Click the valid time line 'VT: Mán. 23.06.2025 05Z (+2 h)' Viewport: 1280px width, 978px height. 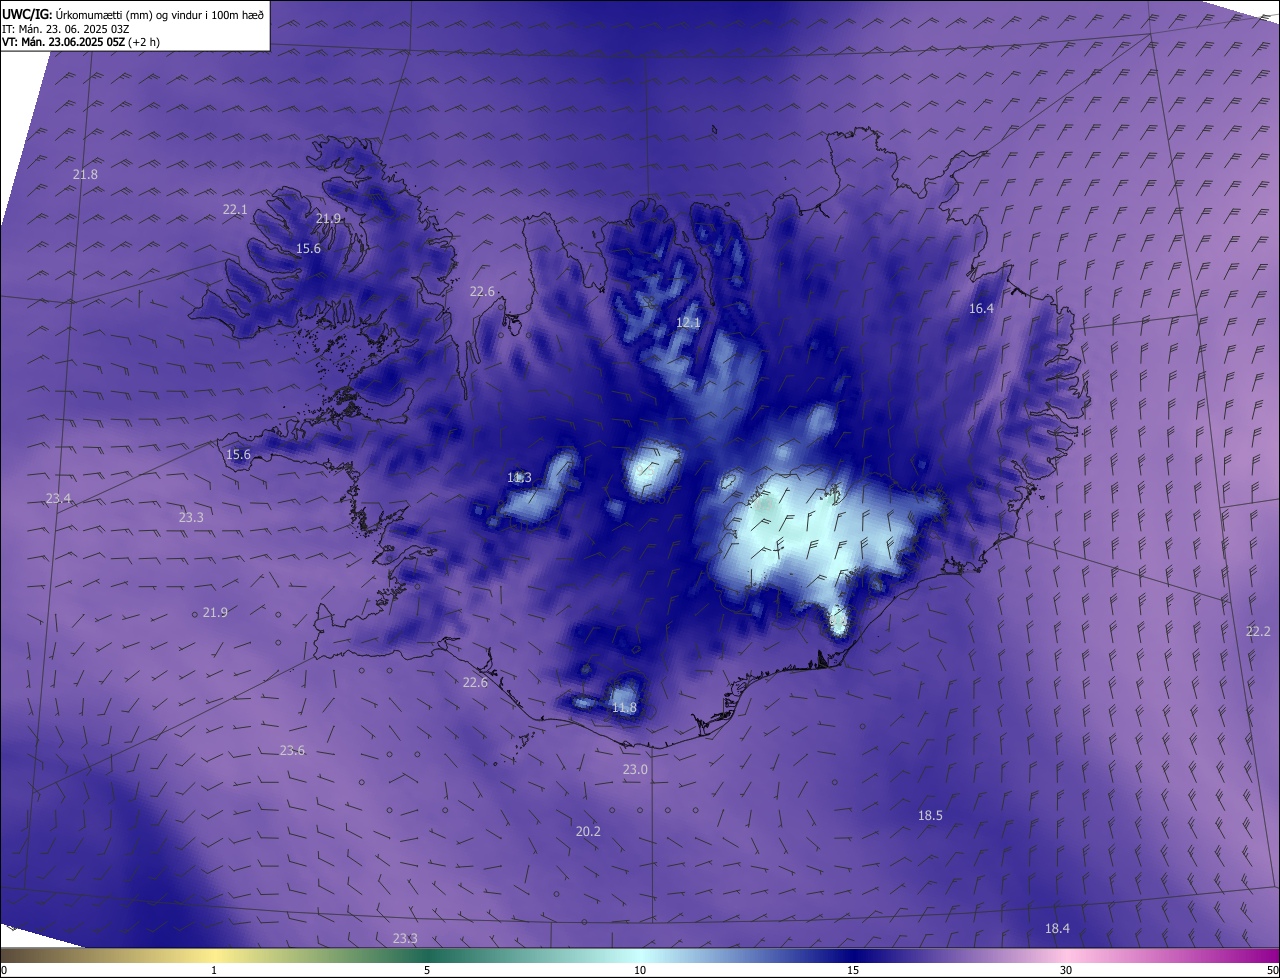[81, 42]
